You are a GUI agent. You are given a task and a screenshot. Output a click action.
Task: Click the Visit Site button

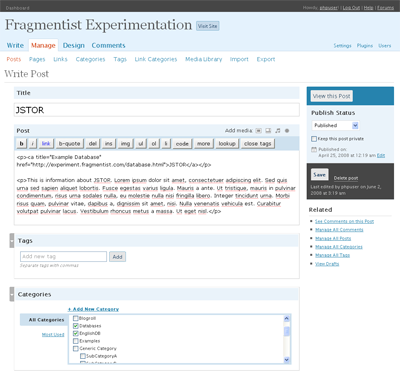click(208, 26)
